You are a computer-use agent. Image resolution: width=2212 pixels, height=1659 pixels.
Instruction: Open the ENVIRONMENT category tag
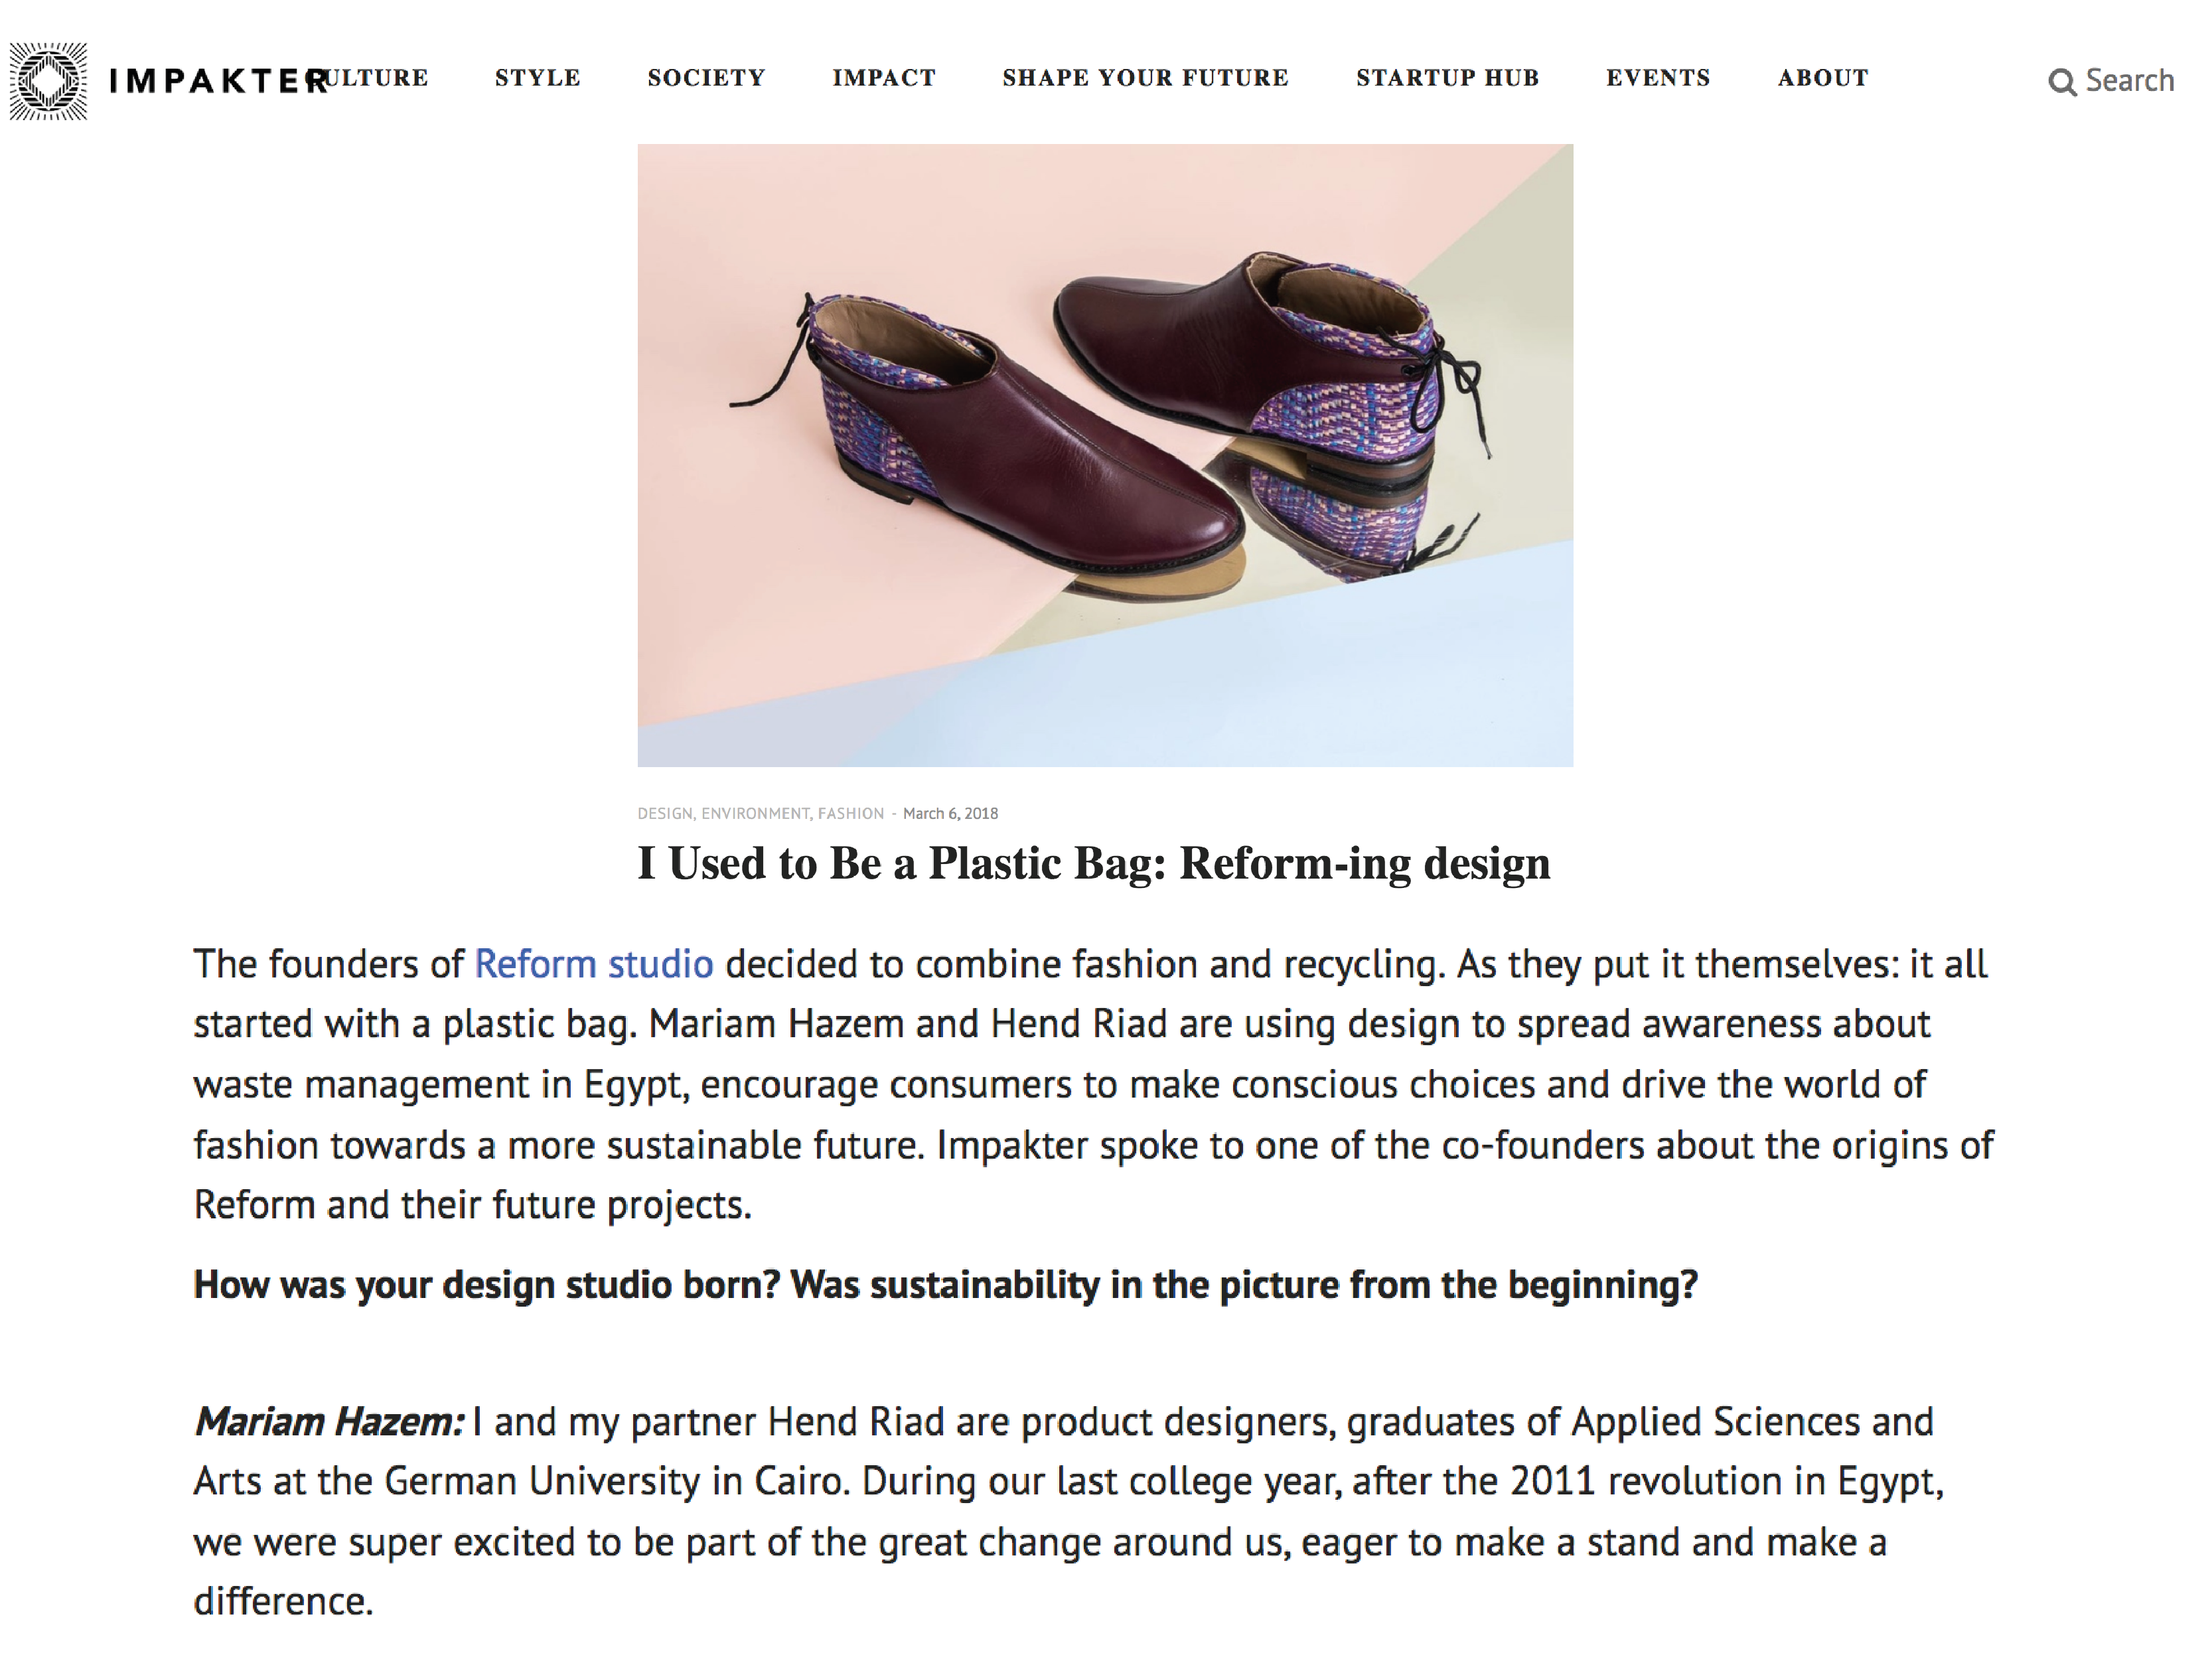755,814
